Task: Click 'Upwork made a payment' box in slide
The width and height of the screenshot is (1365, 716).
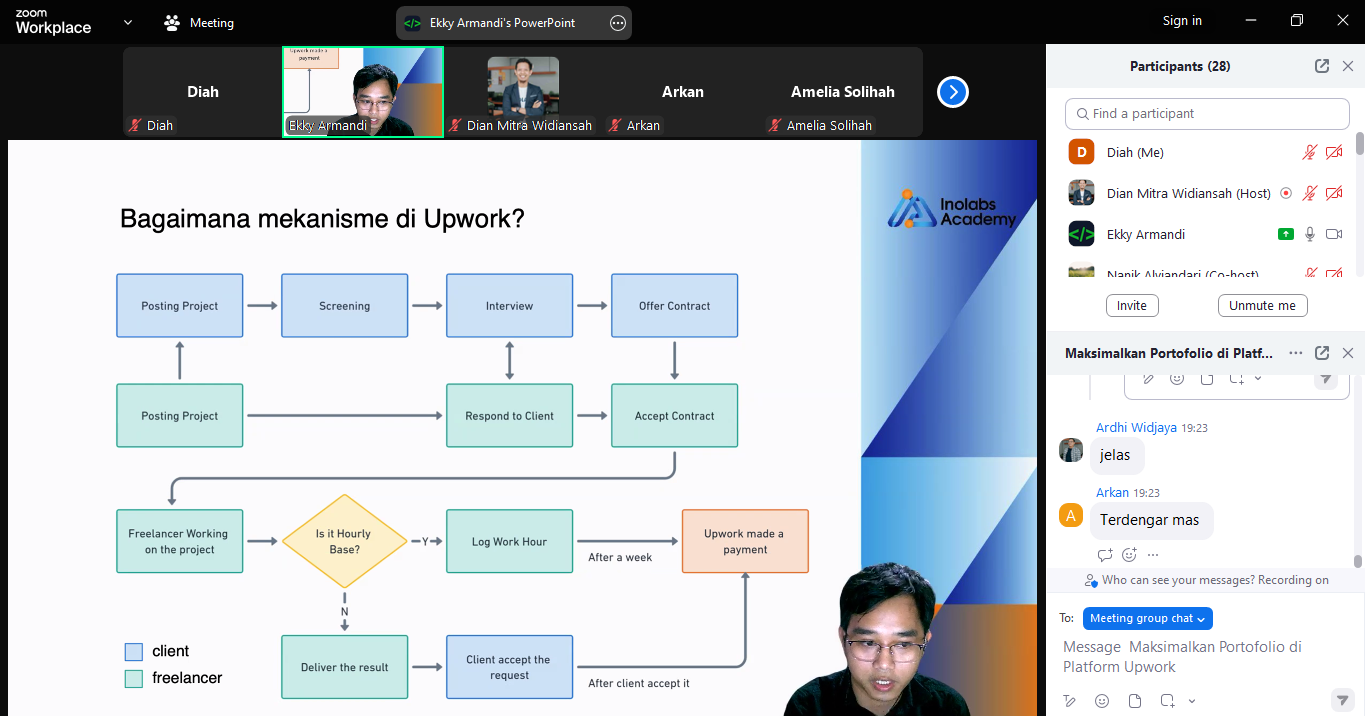Action: point(745,541)
